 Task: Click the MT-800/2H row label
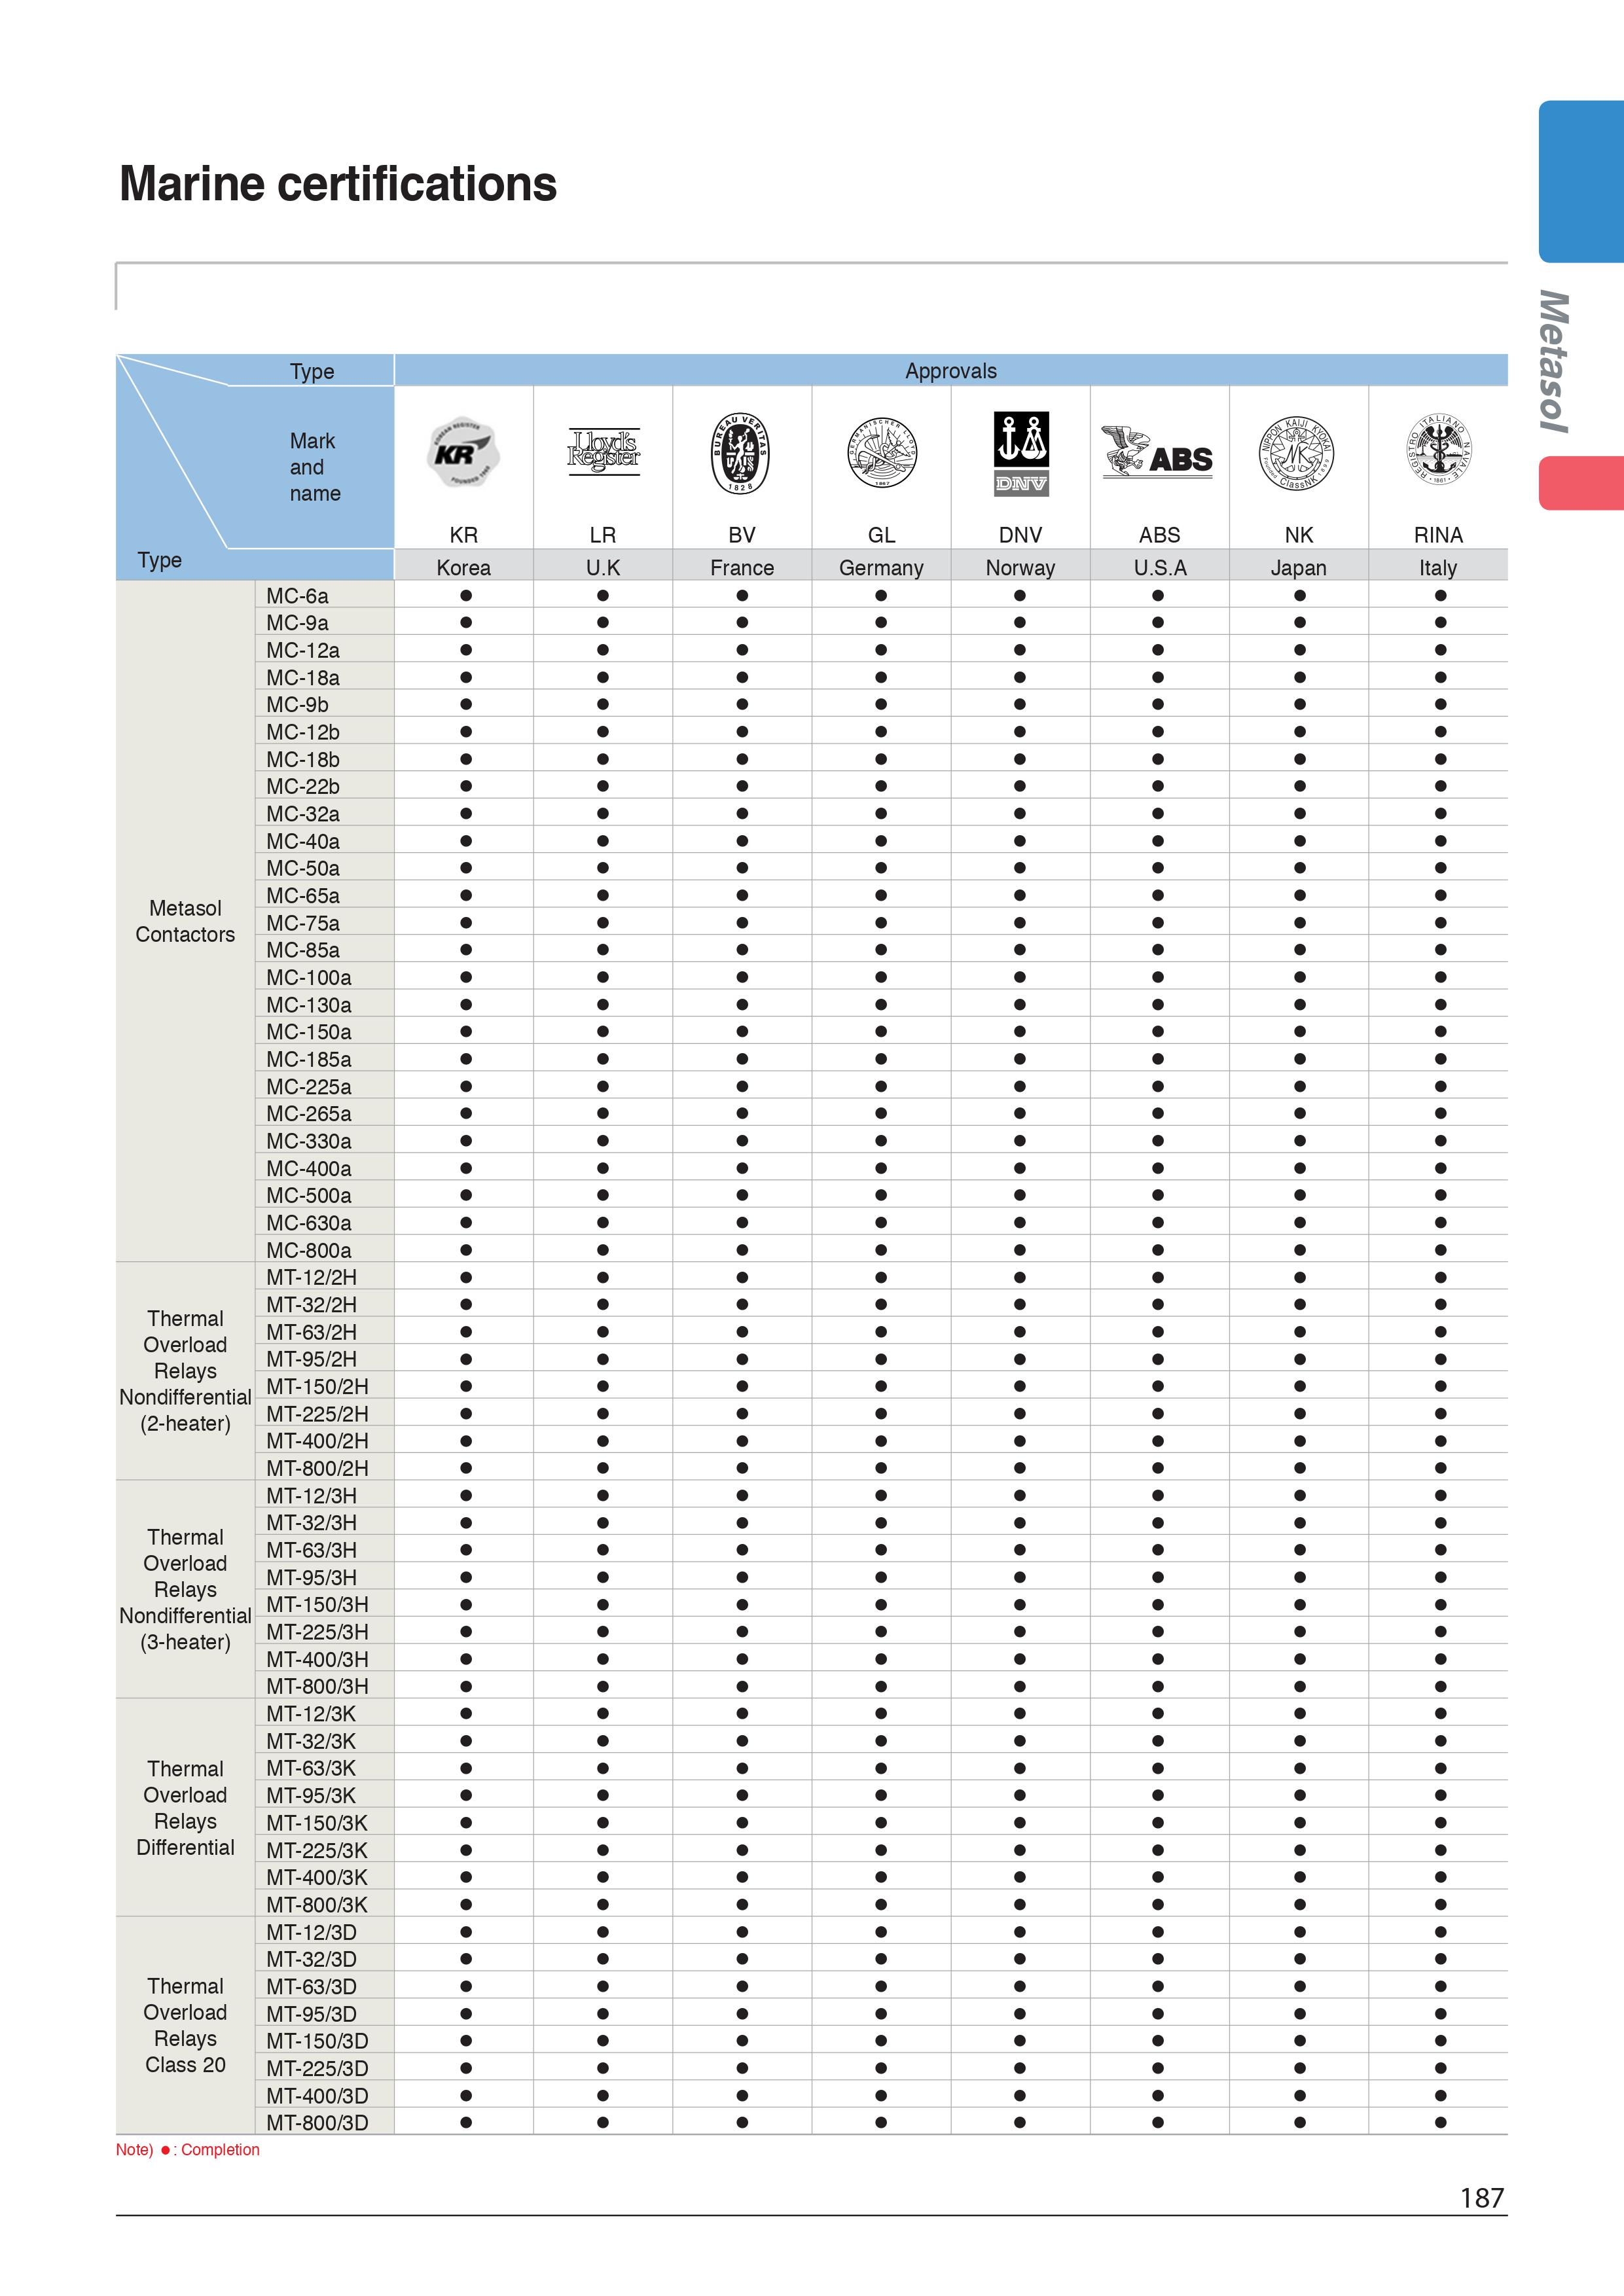(317, 1468)
